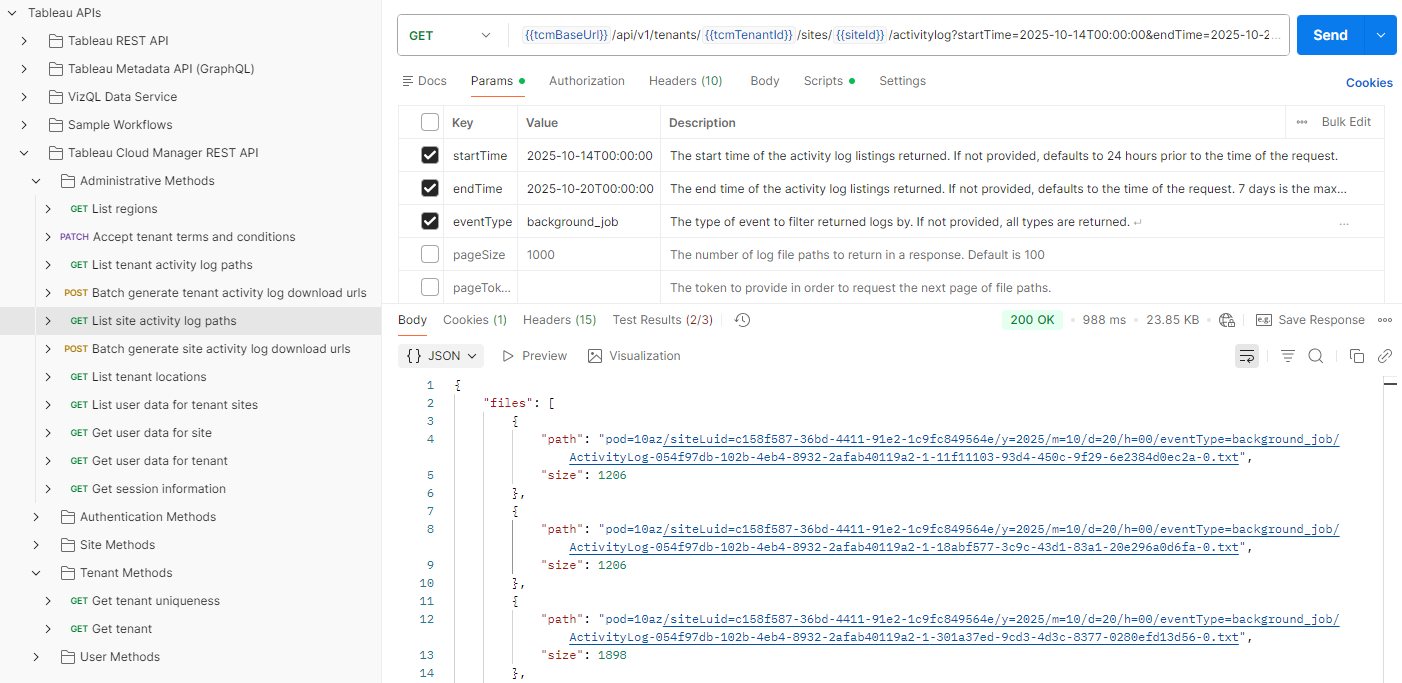The height and width of the screenshot is (683, 1402).
Task: Open the Cookies link on the right
Action: point(1369,82)
